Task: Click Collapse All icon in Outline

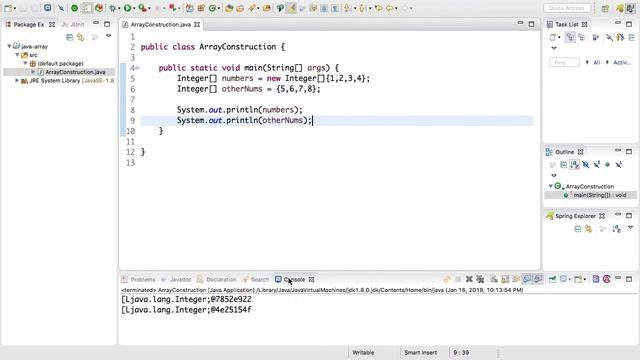Action: [563, 164]
